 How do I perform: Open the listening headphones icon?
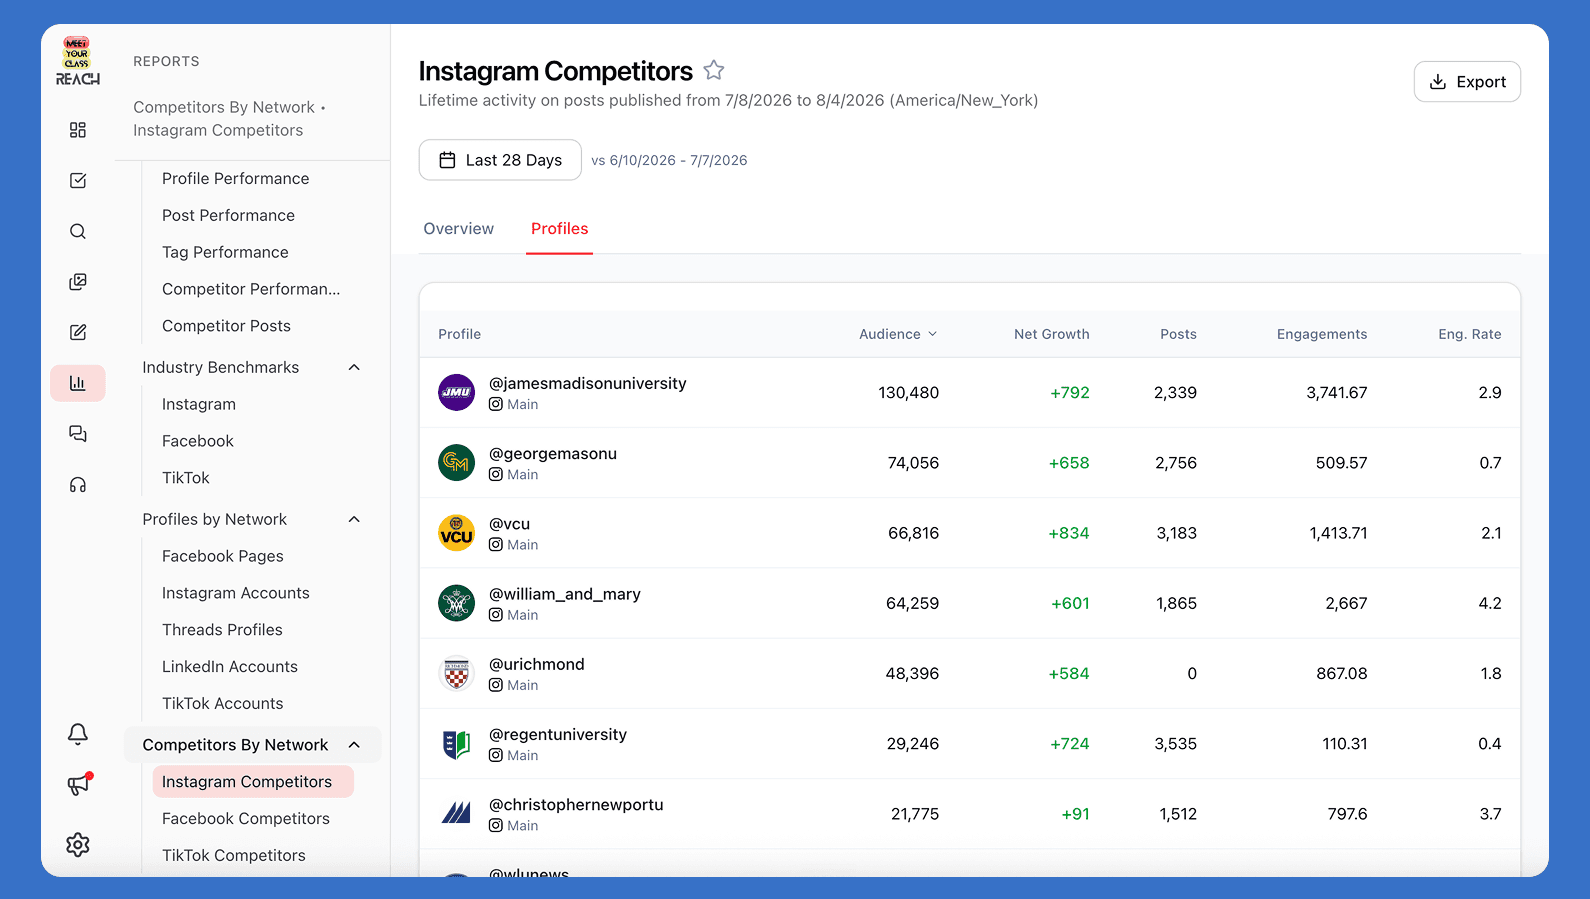pos(78,485)
